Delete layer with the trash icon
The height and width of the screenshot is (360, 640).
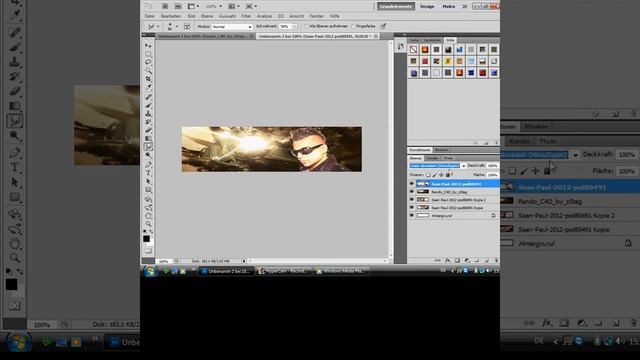496,260
